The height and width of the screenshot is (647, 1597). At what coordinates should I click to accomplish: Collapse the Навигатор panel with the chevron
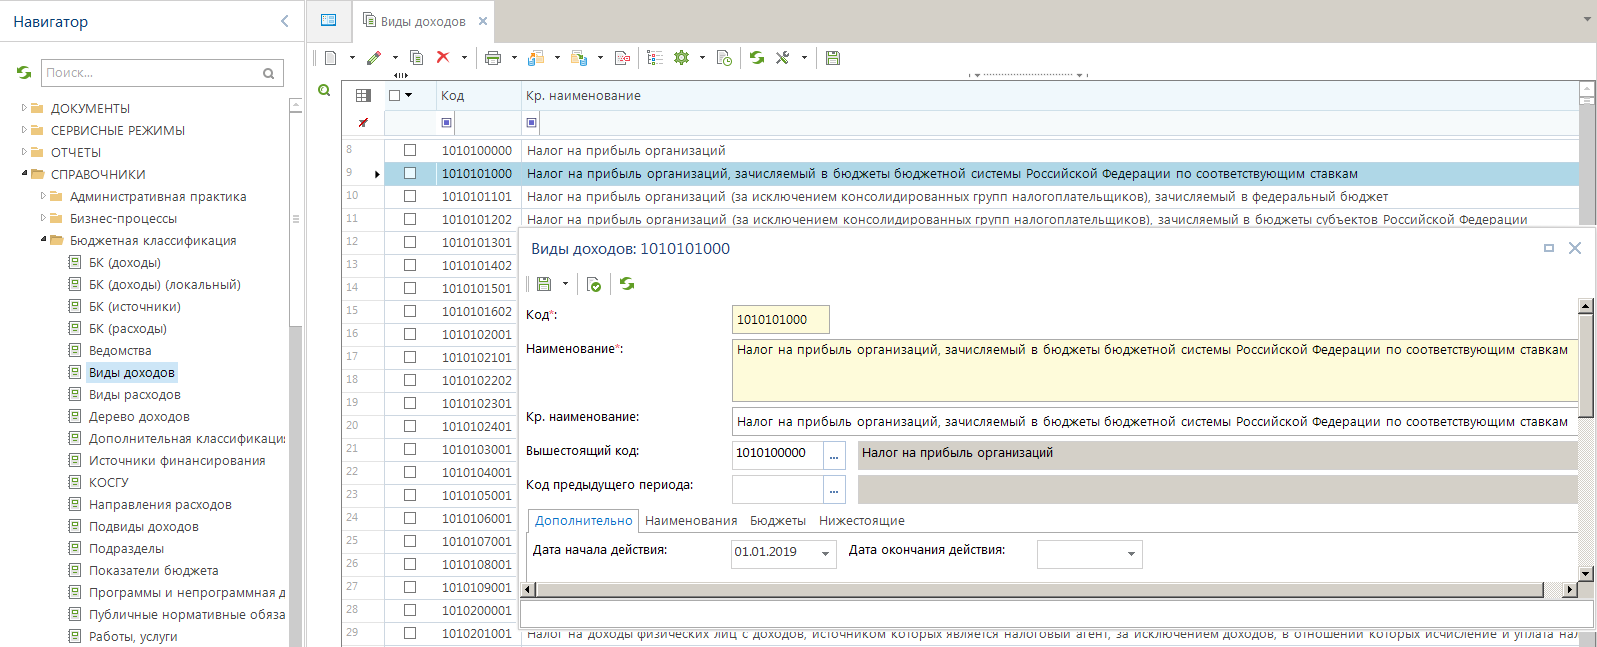tap(285, 21)
